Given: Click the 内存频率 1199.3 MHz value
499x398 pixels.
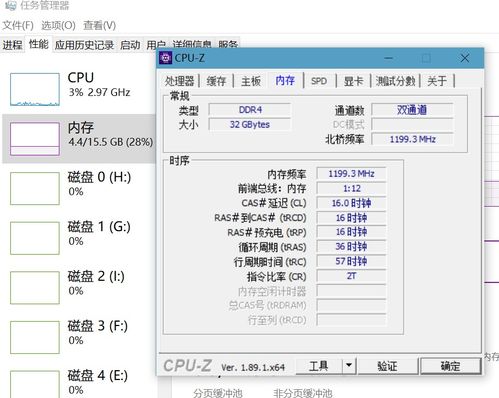Looking at the screenshot, I should coord(351,174).
